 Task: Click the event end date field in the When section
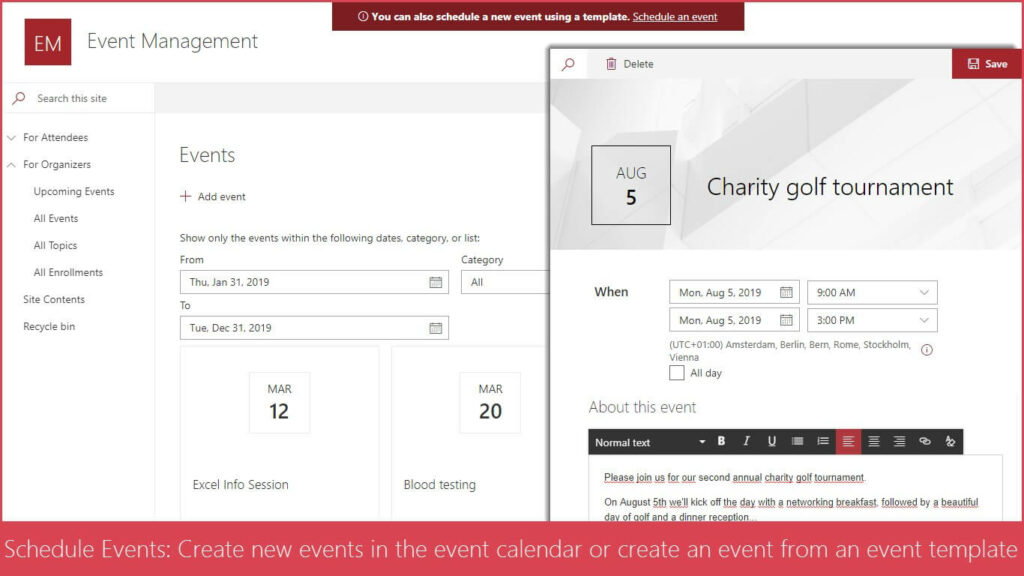(734, 320)
